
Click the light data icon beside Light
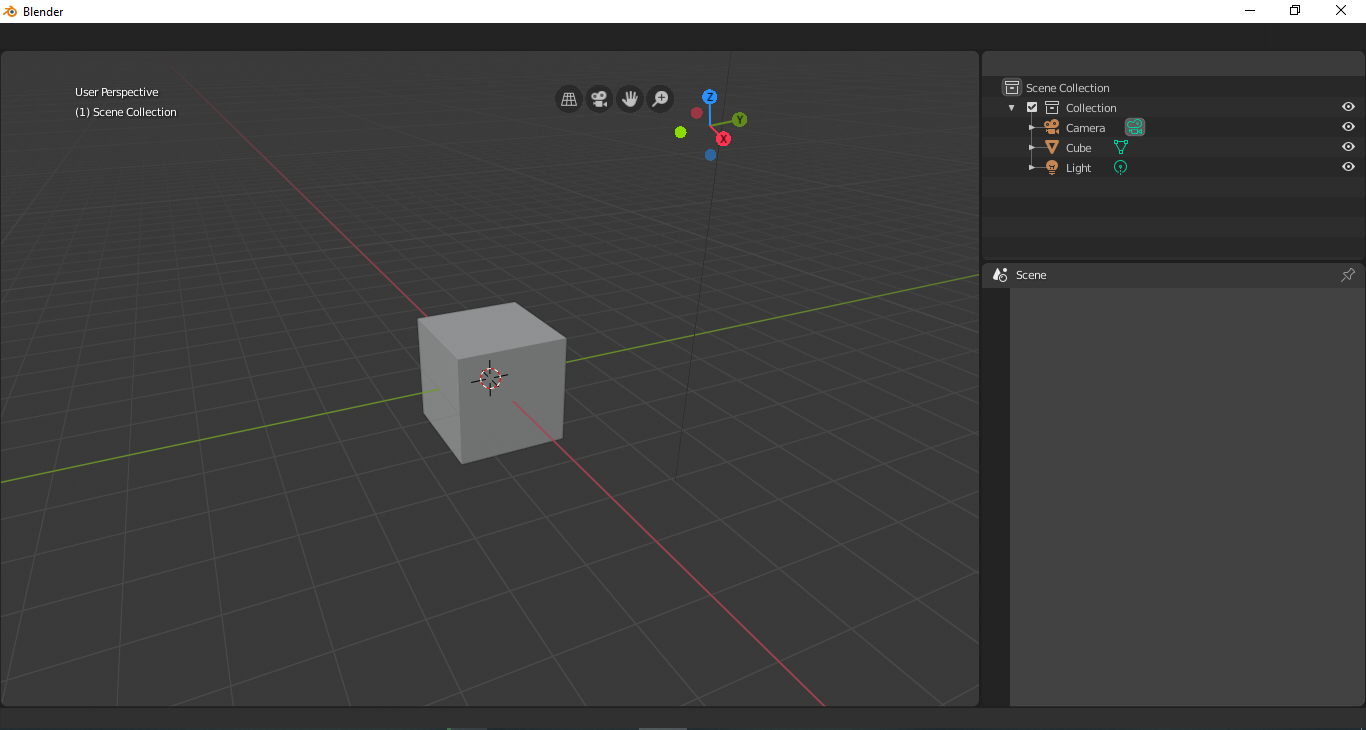pos(1120,167)
